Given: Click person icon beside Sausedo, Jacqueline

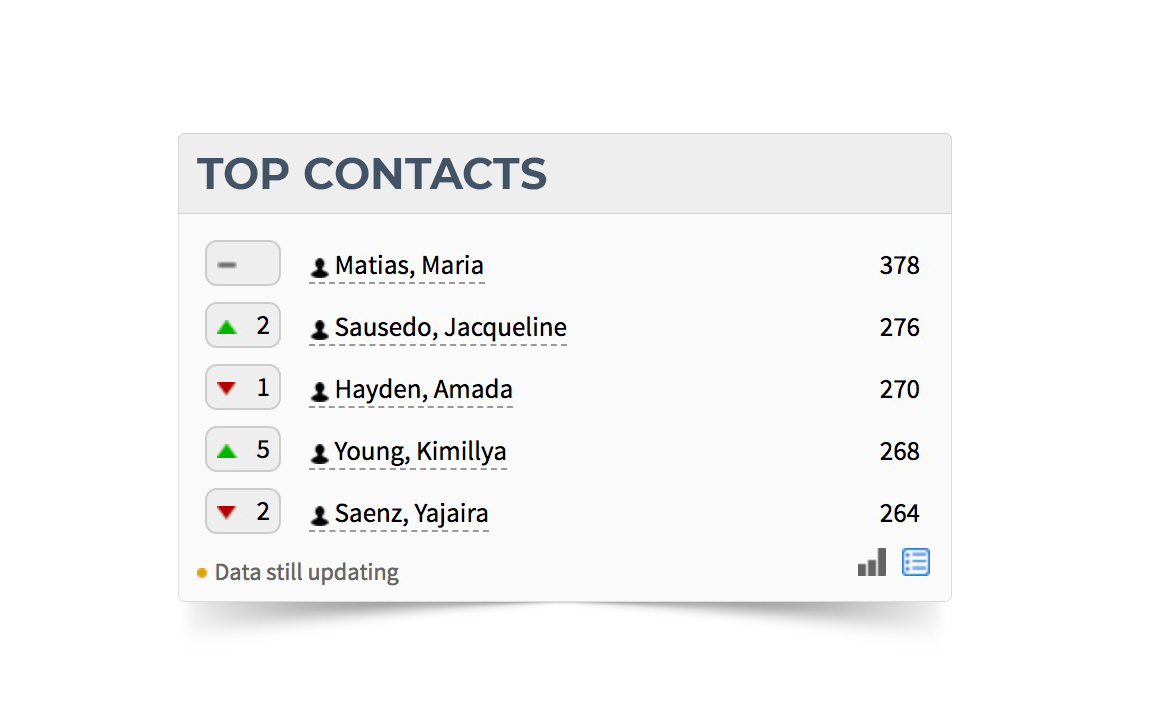Looking at the screenshot, I should point(319,329).
